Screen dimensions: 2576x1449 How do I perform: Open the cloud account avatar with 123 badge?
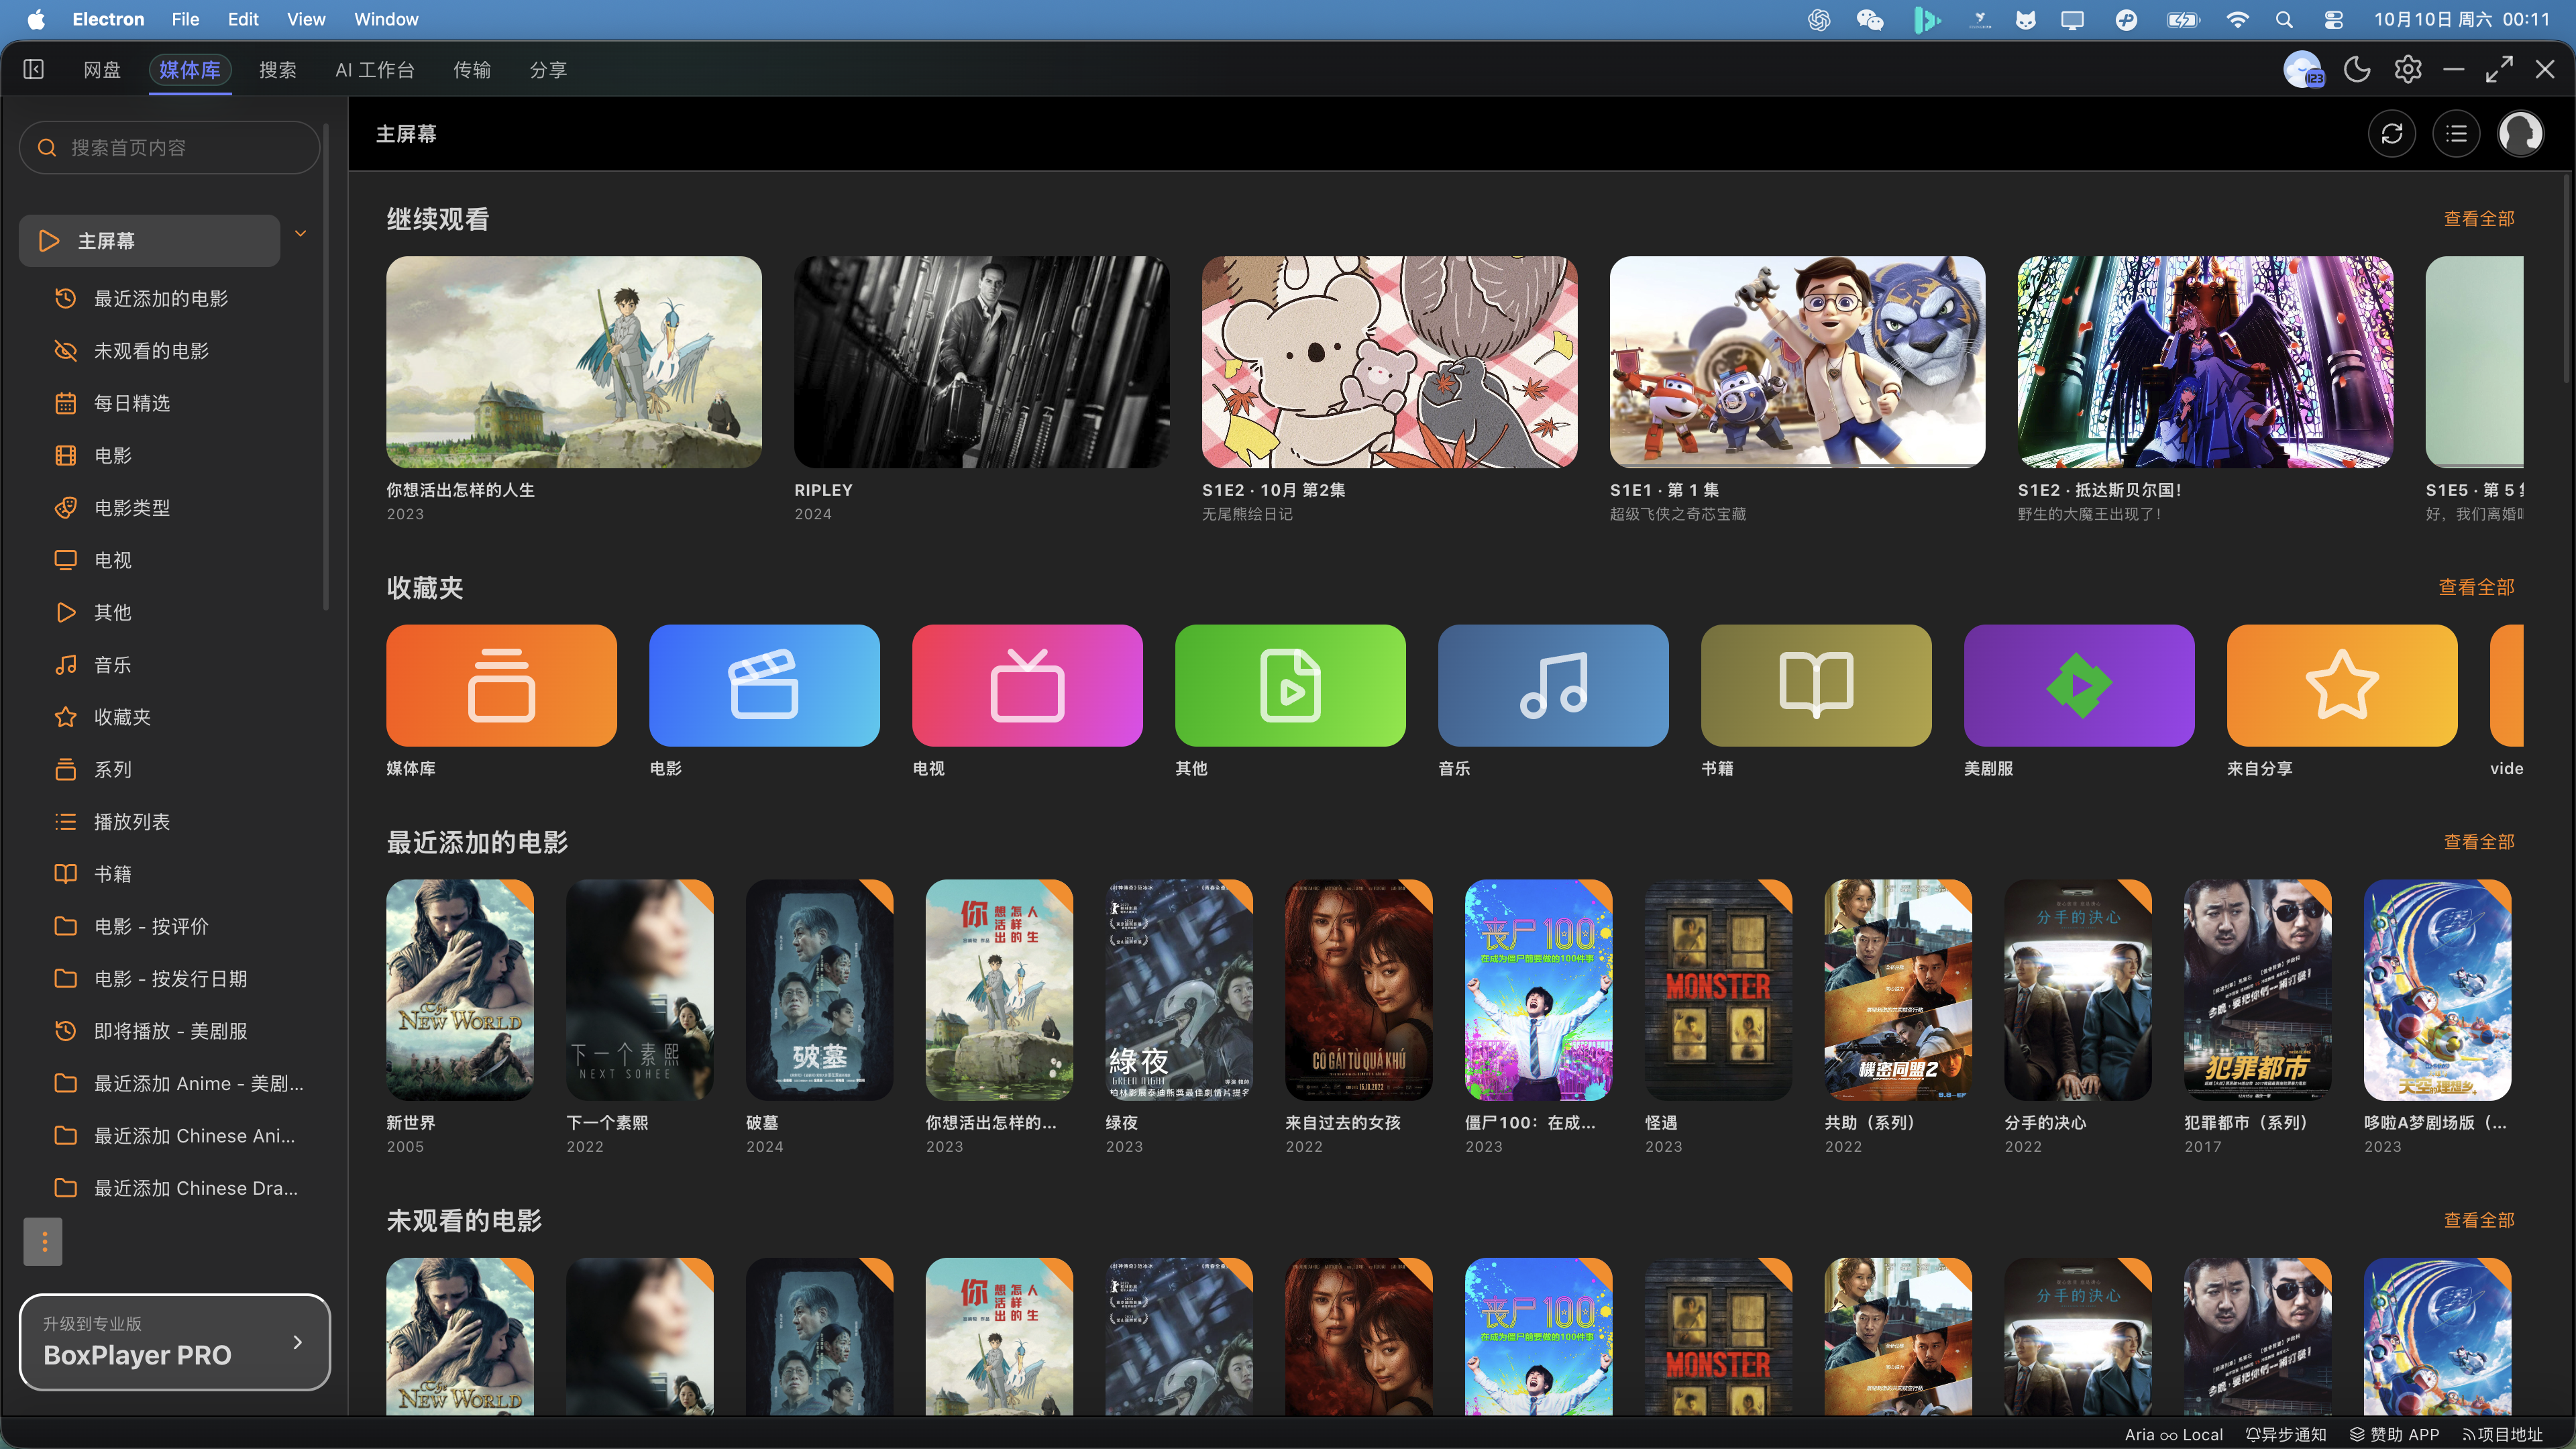click(2304, 70)
